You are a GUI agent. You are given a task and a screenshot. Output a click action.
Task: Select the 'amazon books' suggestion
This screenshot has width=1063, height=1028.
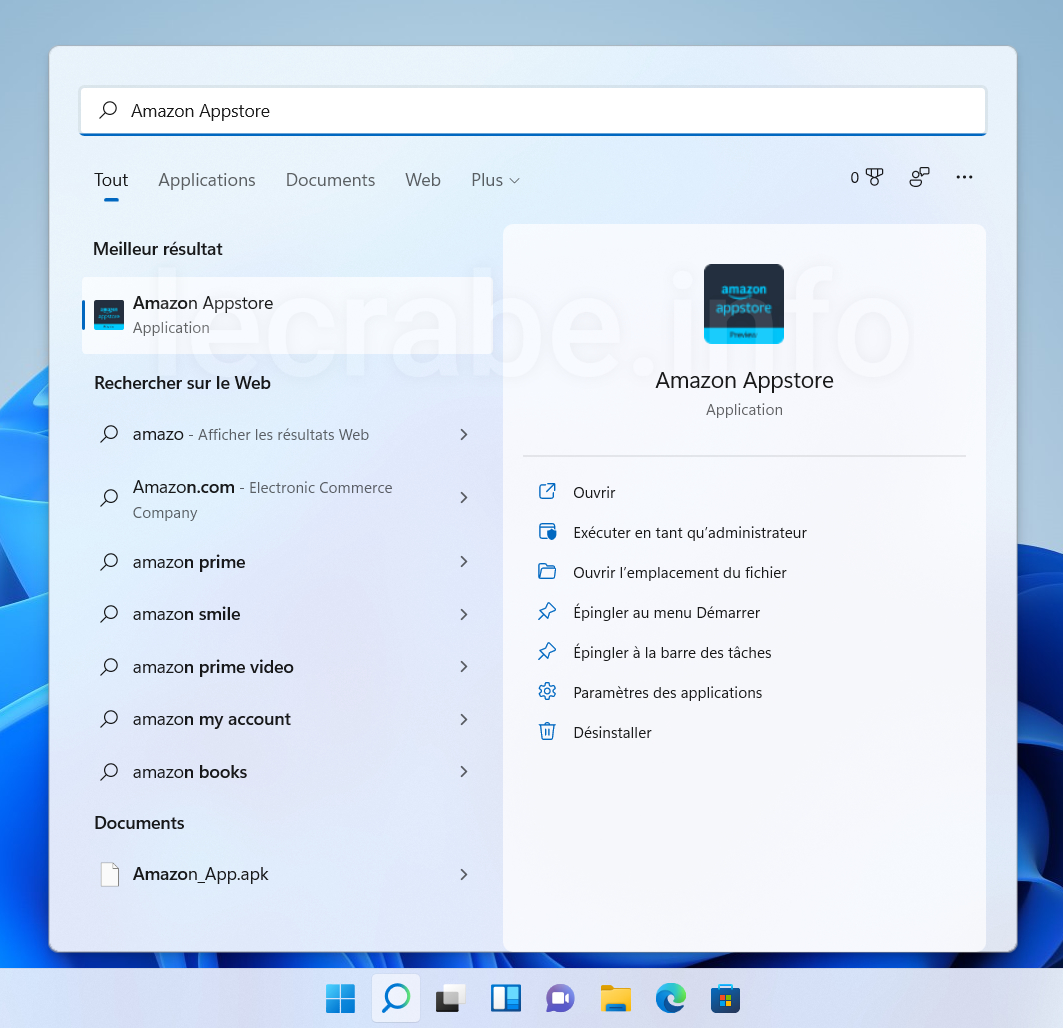coord(287,772)
